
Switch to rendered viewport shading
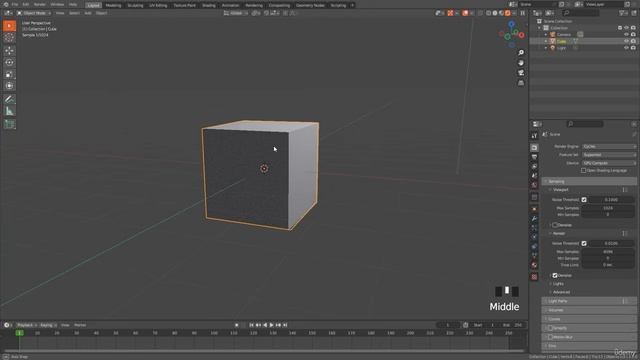click(508, 13)
